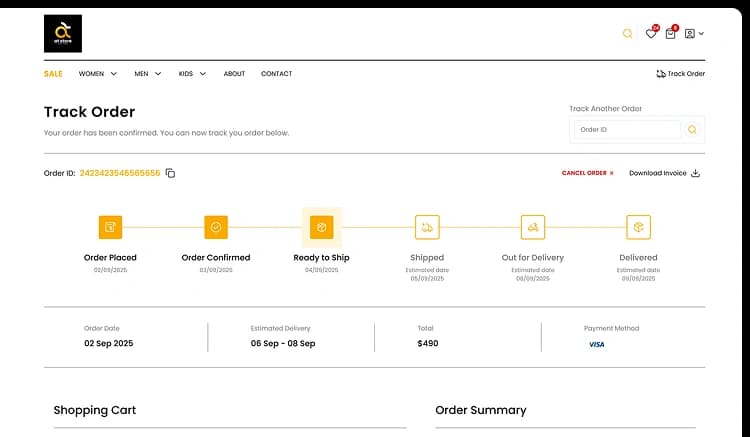Click the Shipped label
The height and width of the screenshot is (437, 750).
(427, 258)
